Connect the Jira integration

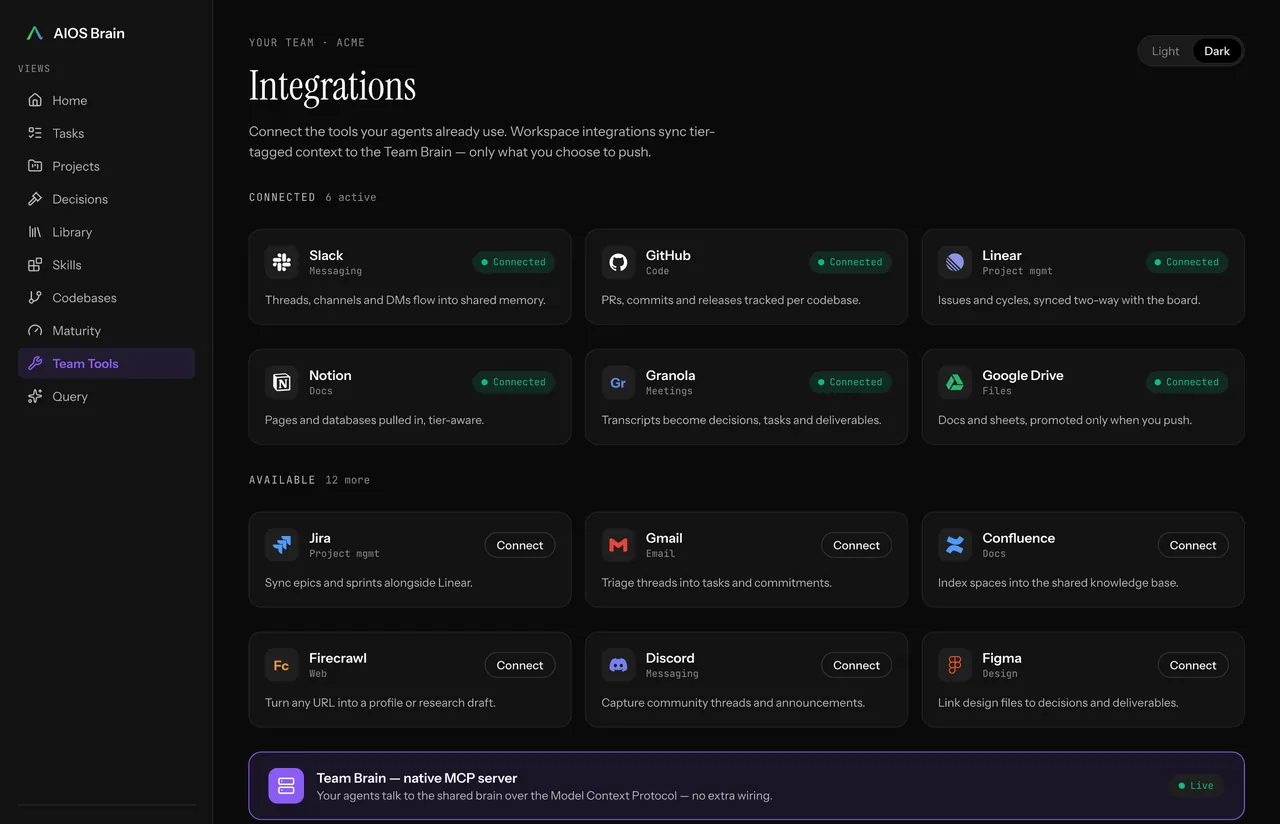click(520, 545)
